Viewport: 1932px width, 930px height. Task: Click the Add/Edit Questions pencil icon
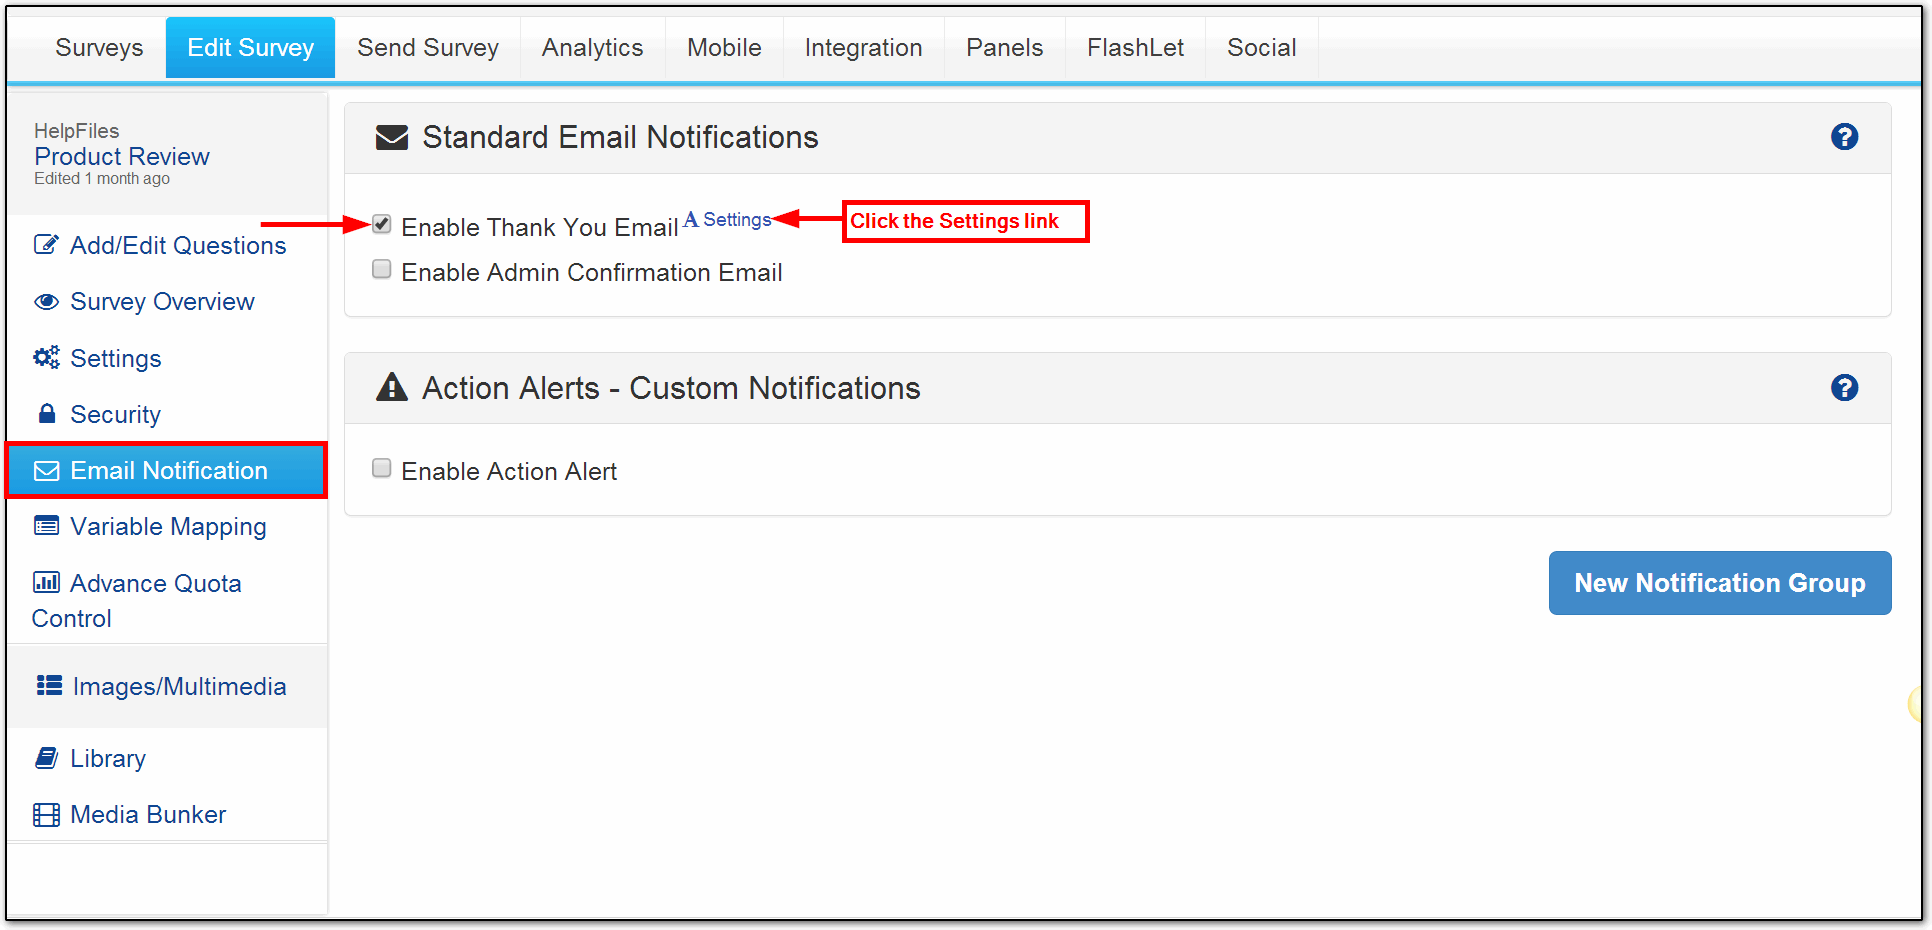(46, 245)
